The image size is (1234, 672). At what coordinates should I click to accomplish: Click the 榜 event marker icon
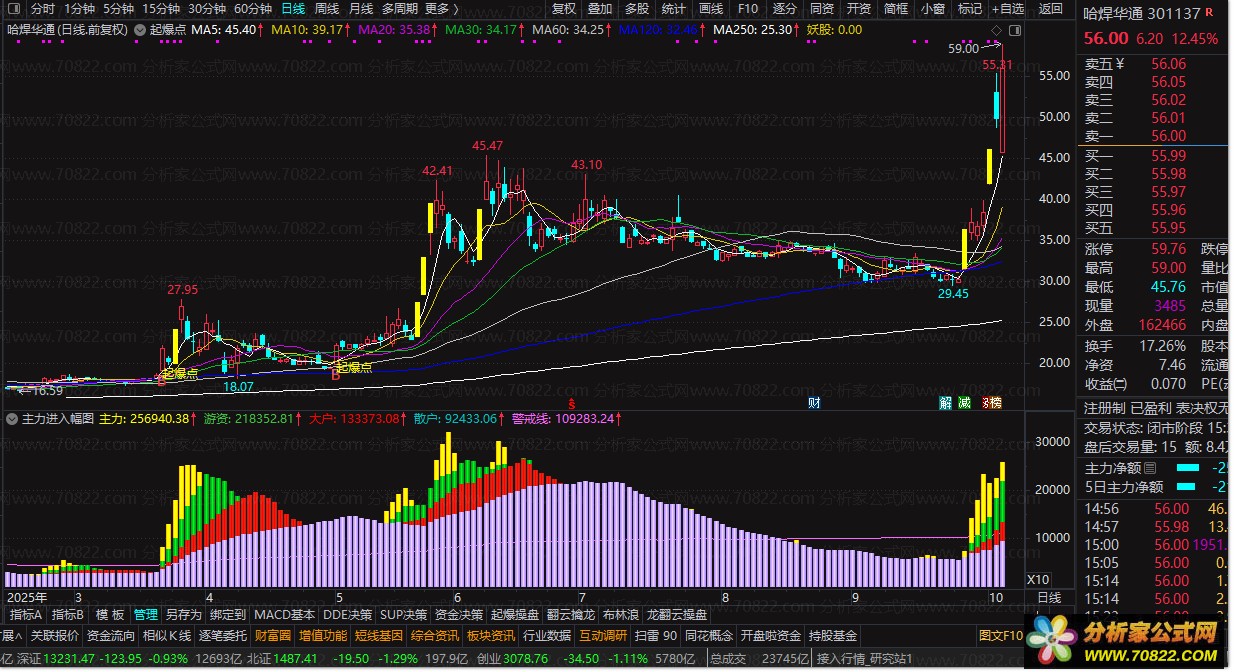coord(992,403)
